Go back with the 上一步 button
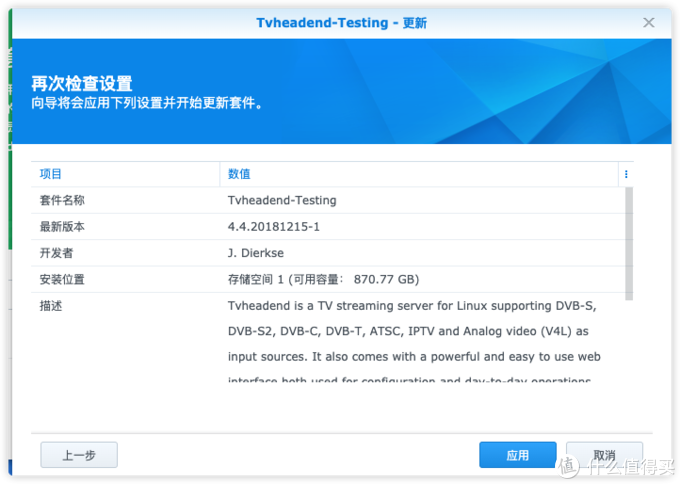Viewport: 680px width, 484px height. [79, 455]
